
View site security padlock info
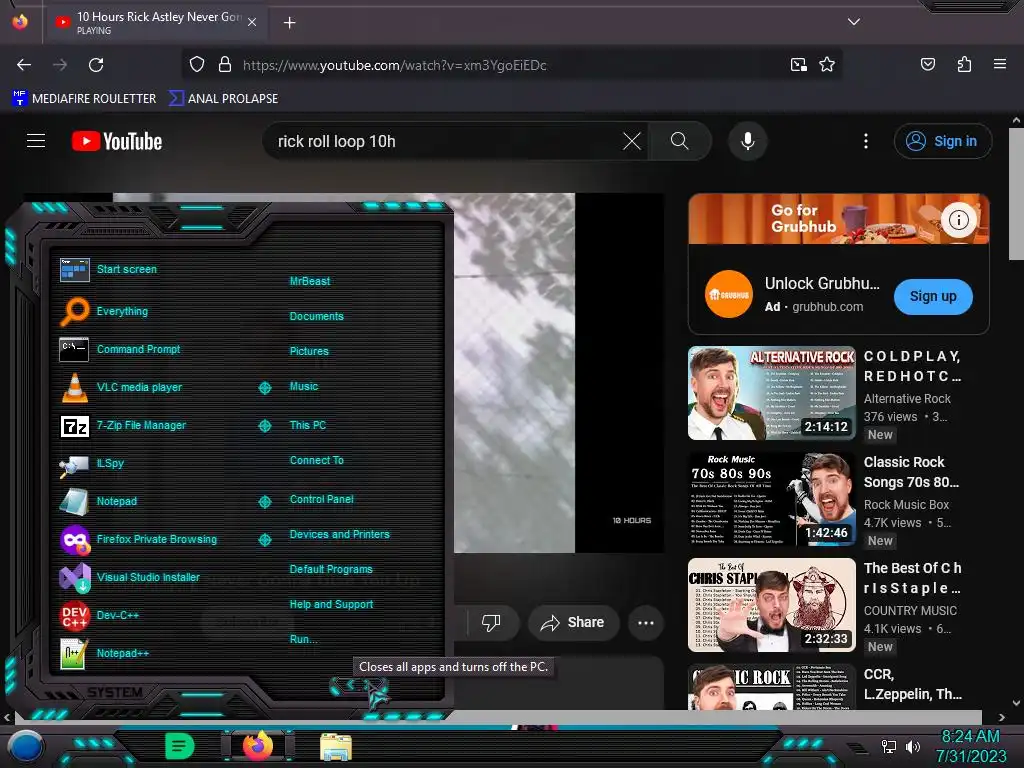[225, 65]
